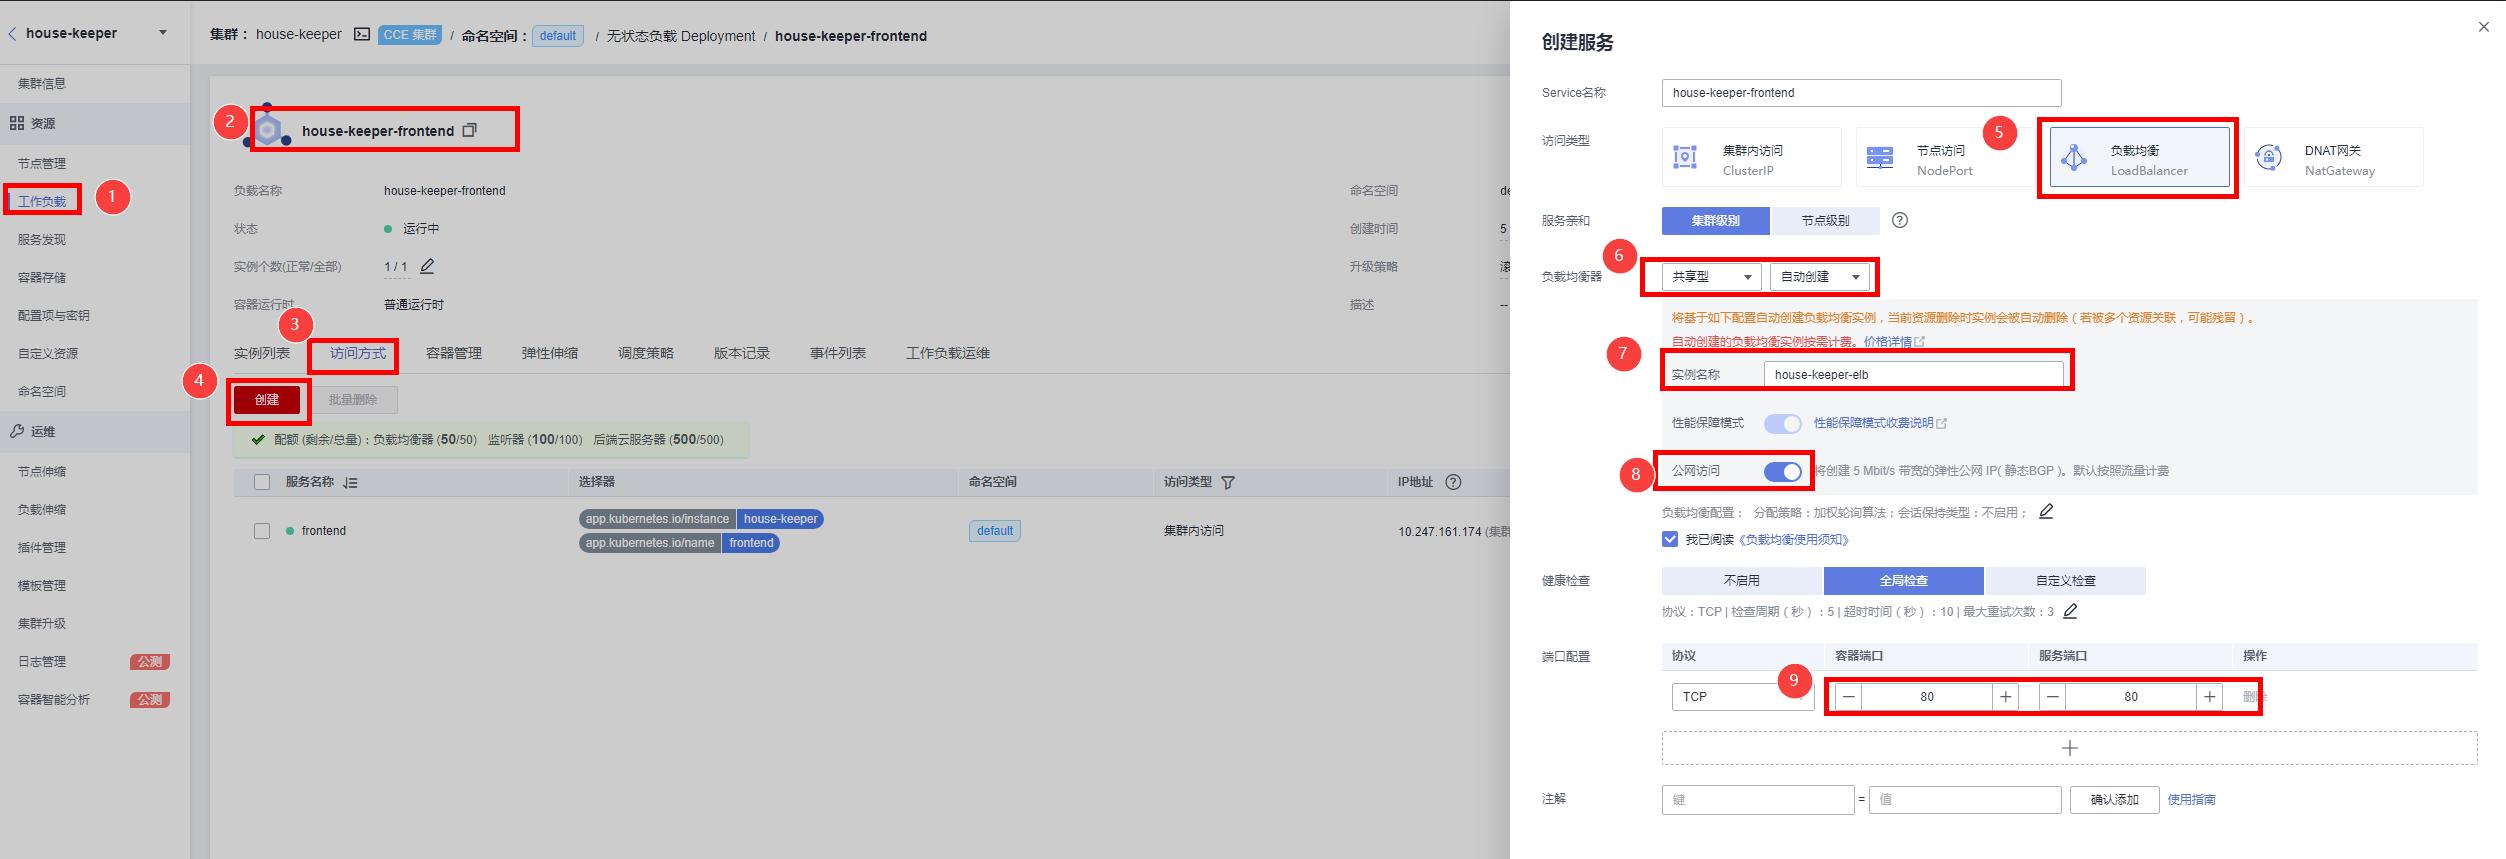Open the TCP protocol dropdown

point(1742,697)
